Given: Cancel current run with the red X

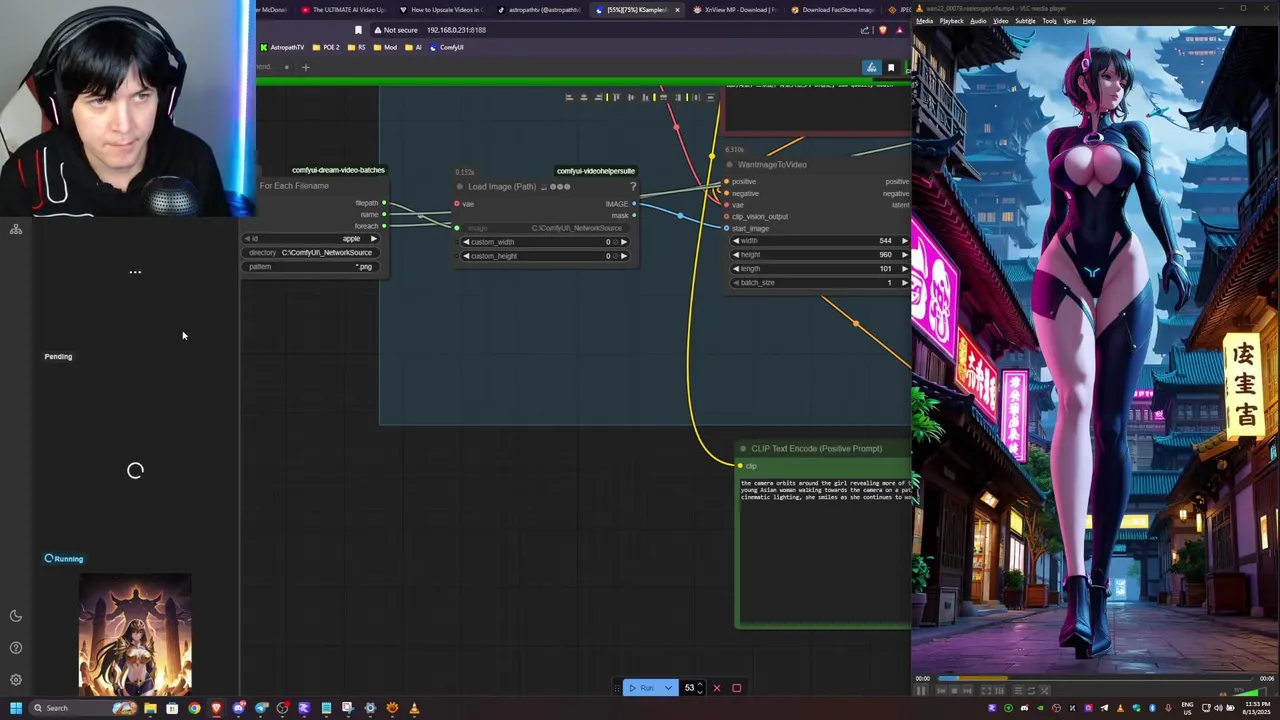Looking at the screenshot, I should pyautogui.click(x=716, y=688).
